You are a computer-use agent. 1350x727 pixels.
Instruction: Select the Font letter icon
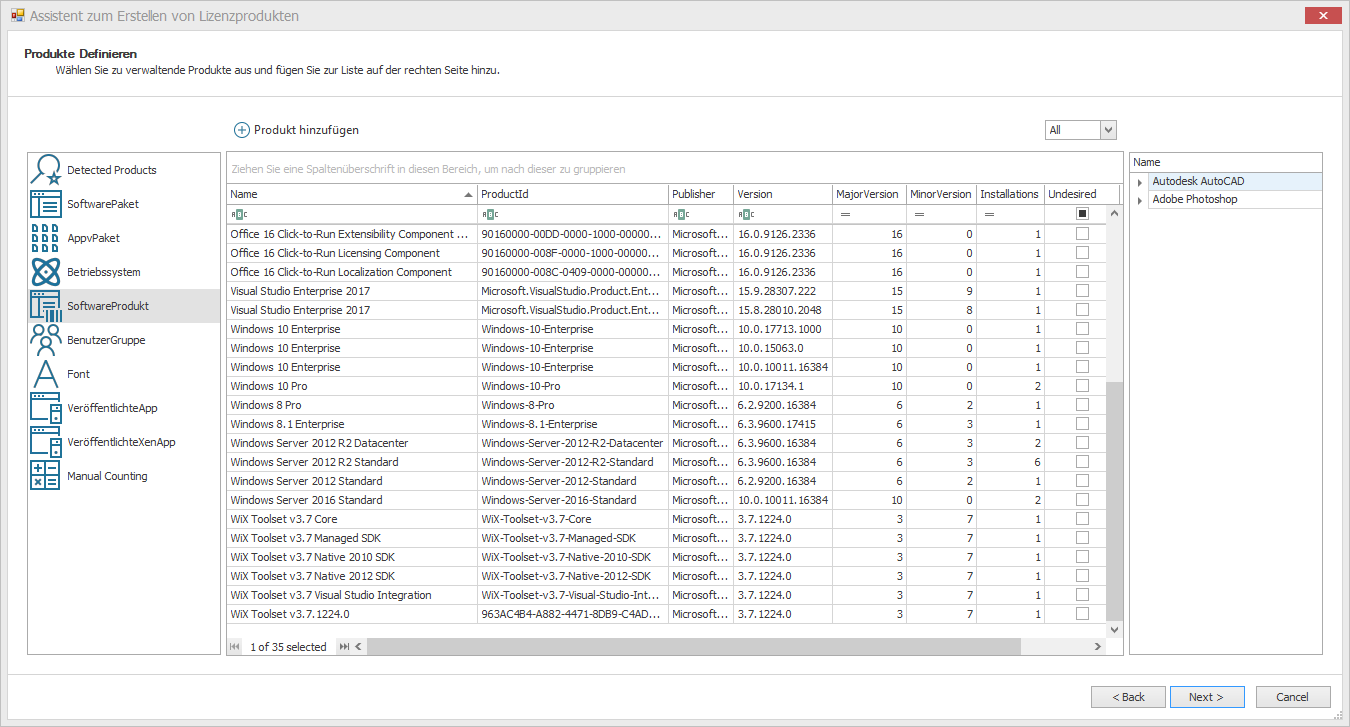(x=45, y=374)
